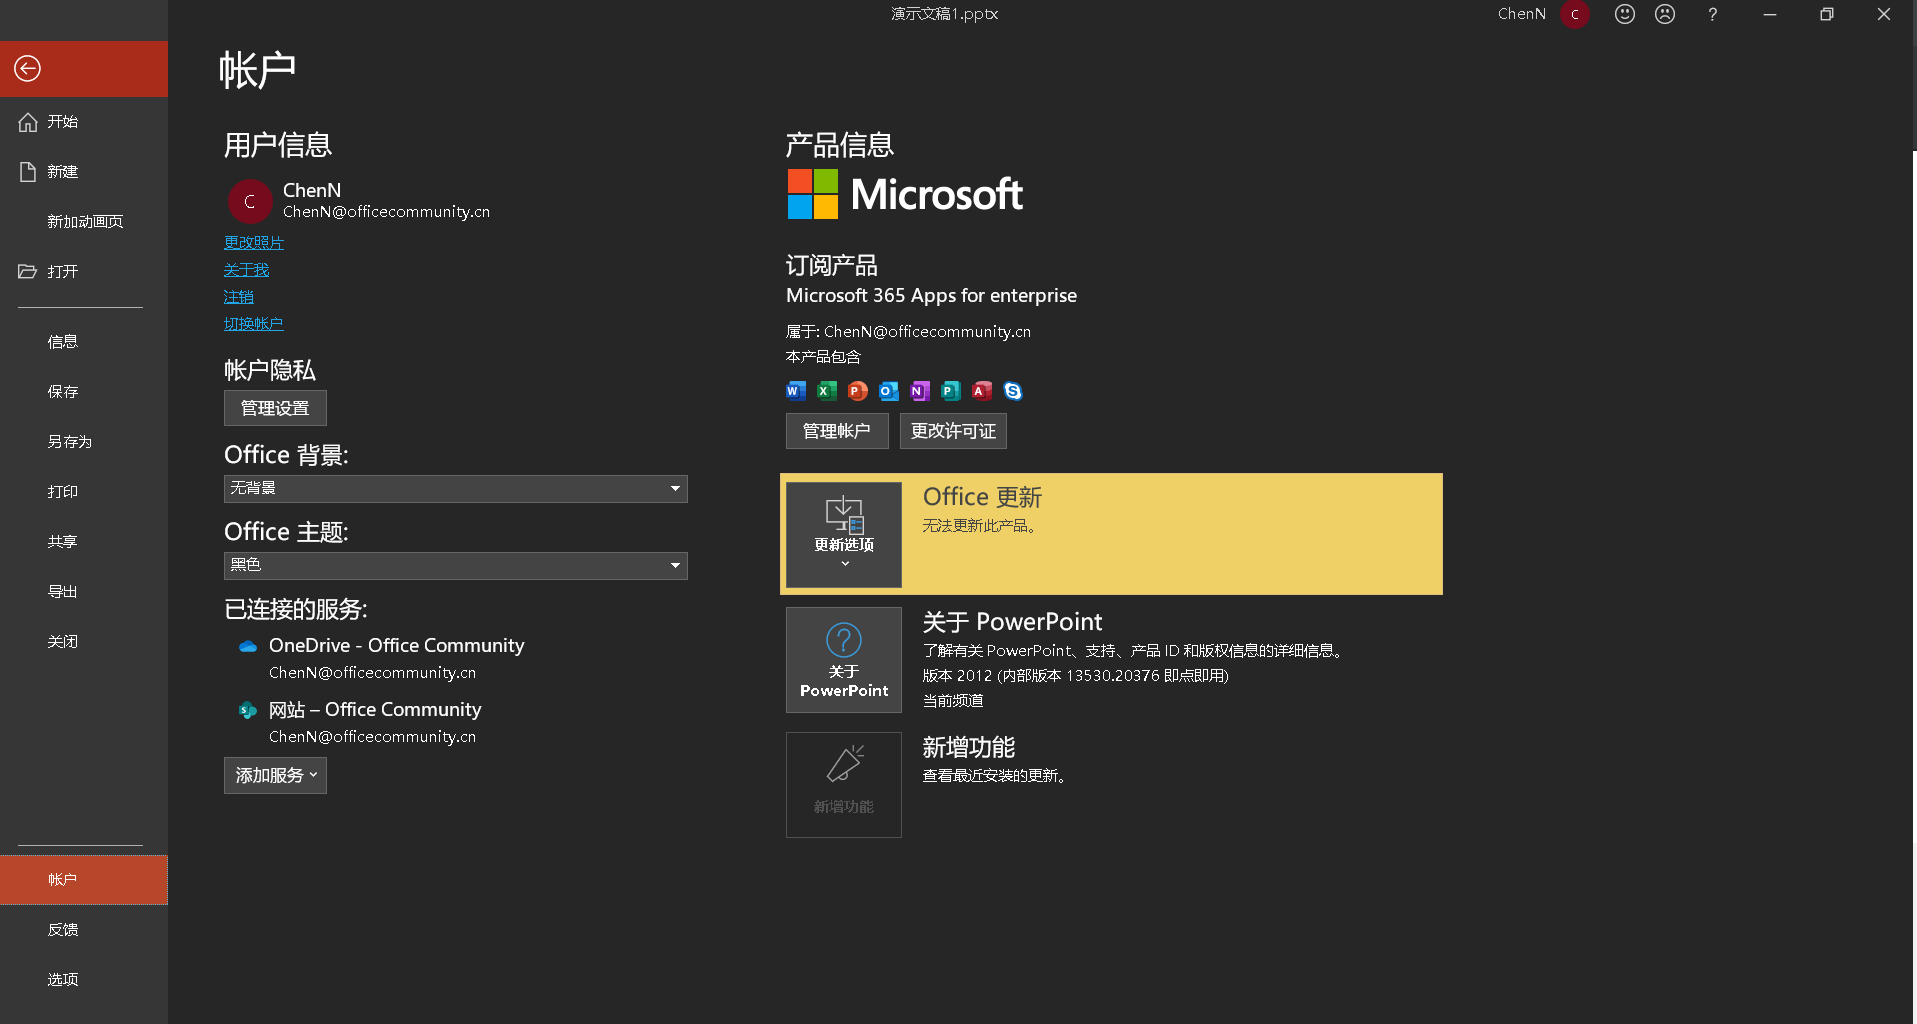Minimize the PowerPoint window
This screenshot has height=1024, width=1917.
coord(1770,14)
